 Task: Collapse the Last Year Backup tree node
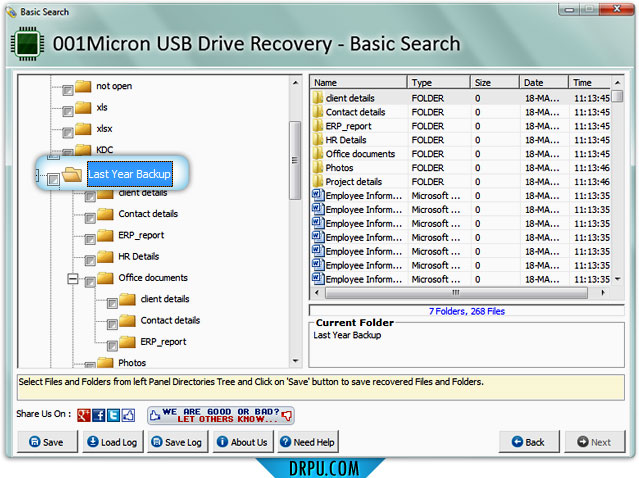point(37,175)
